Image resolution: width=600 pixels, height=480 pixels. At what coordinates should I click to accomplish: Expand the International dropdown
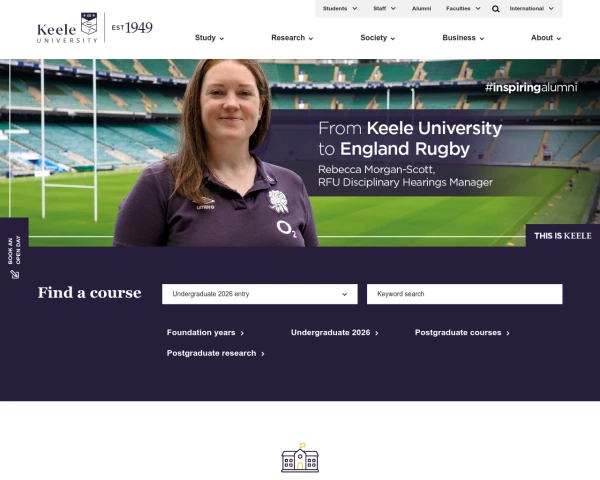point(532,8)
